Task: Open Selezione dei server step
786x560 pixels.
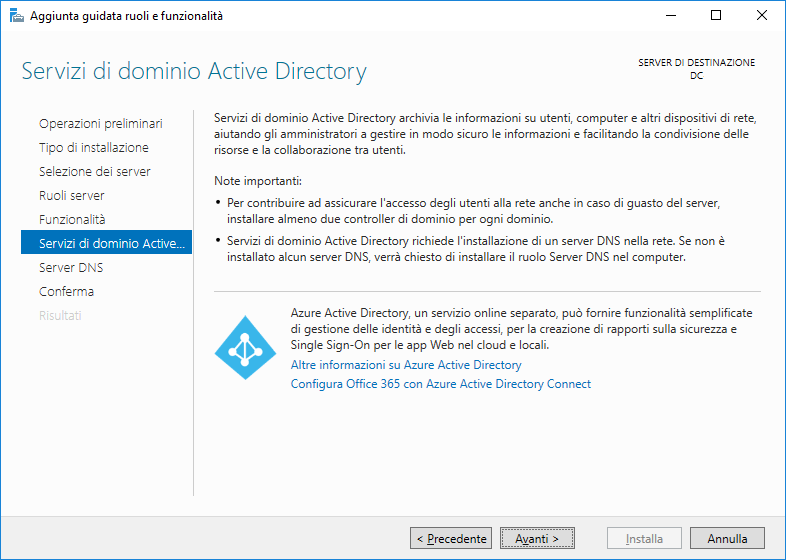Action: (x=95, y=171)
